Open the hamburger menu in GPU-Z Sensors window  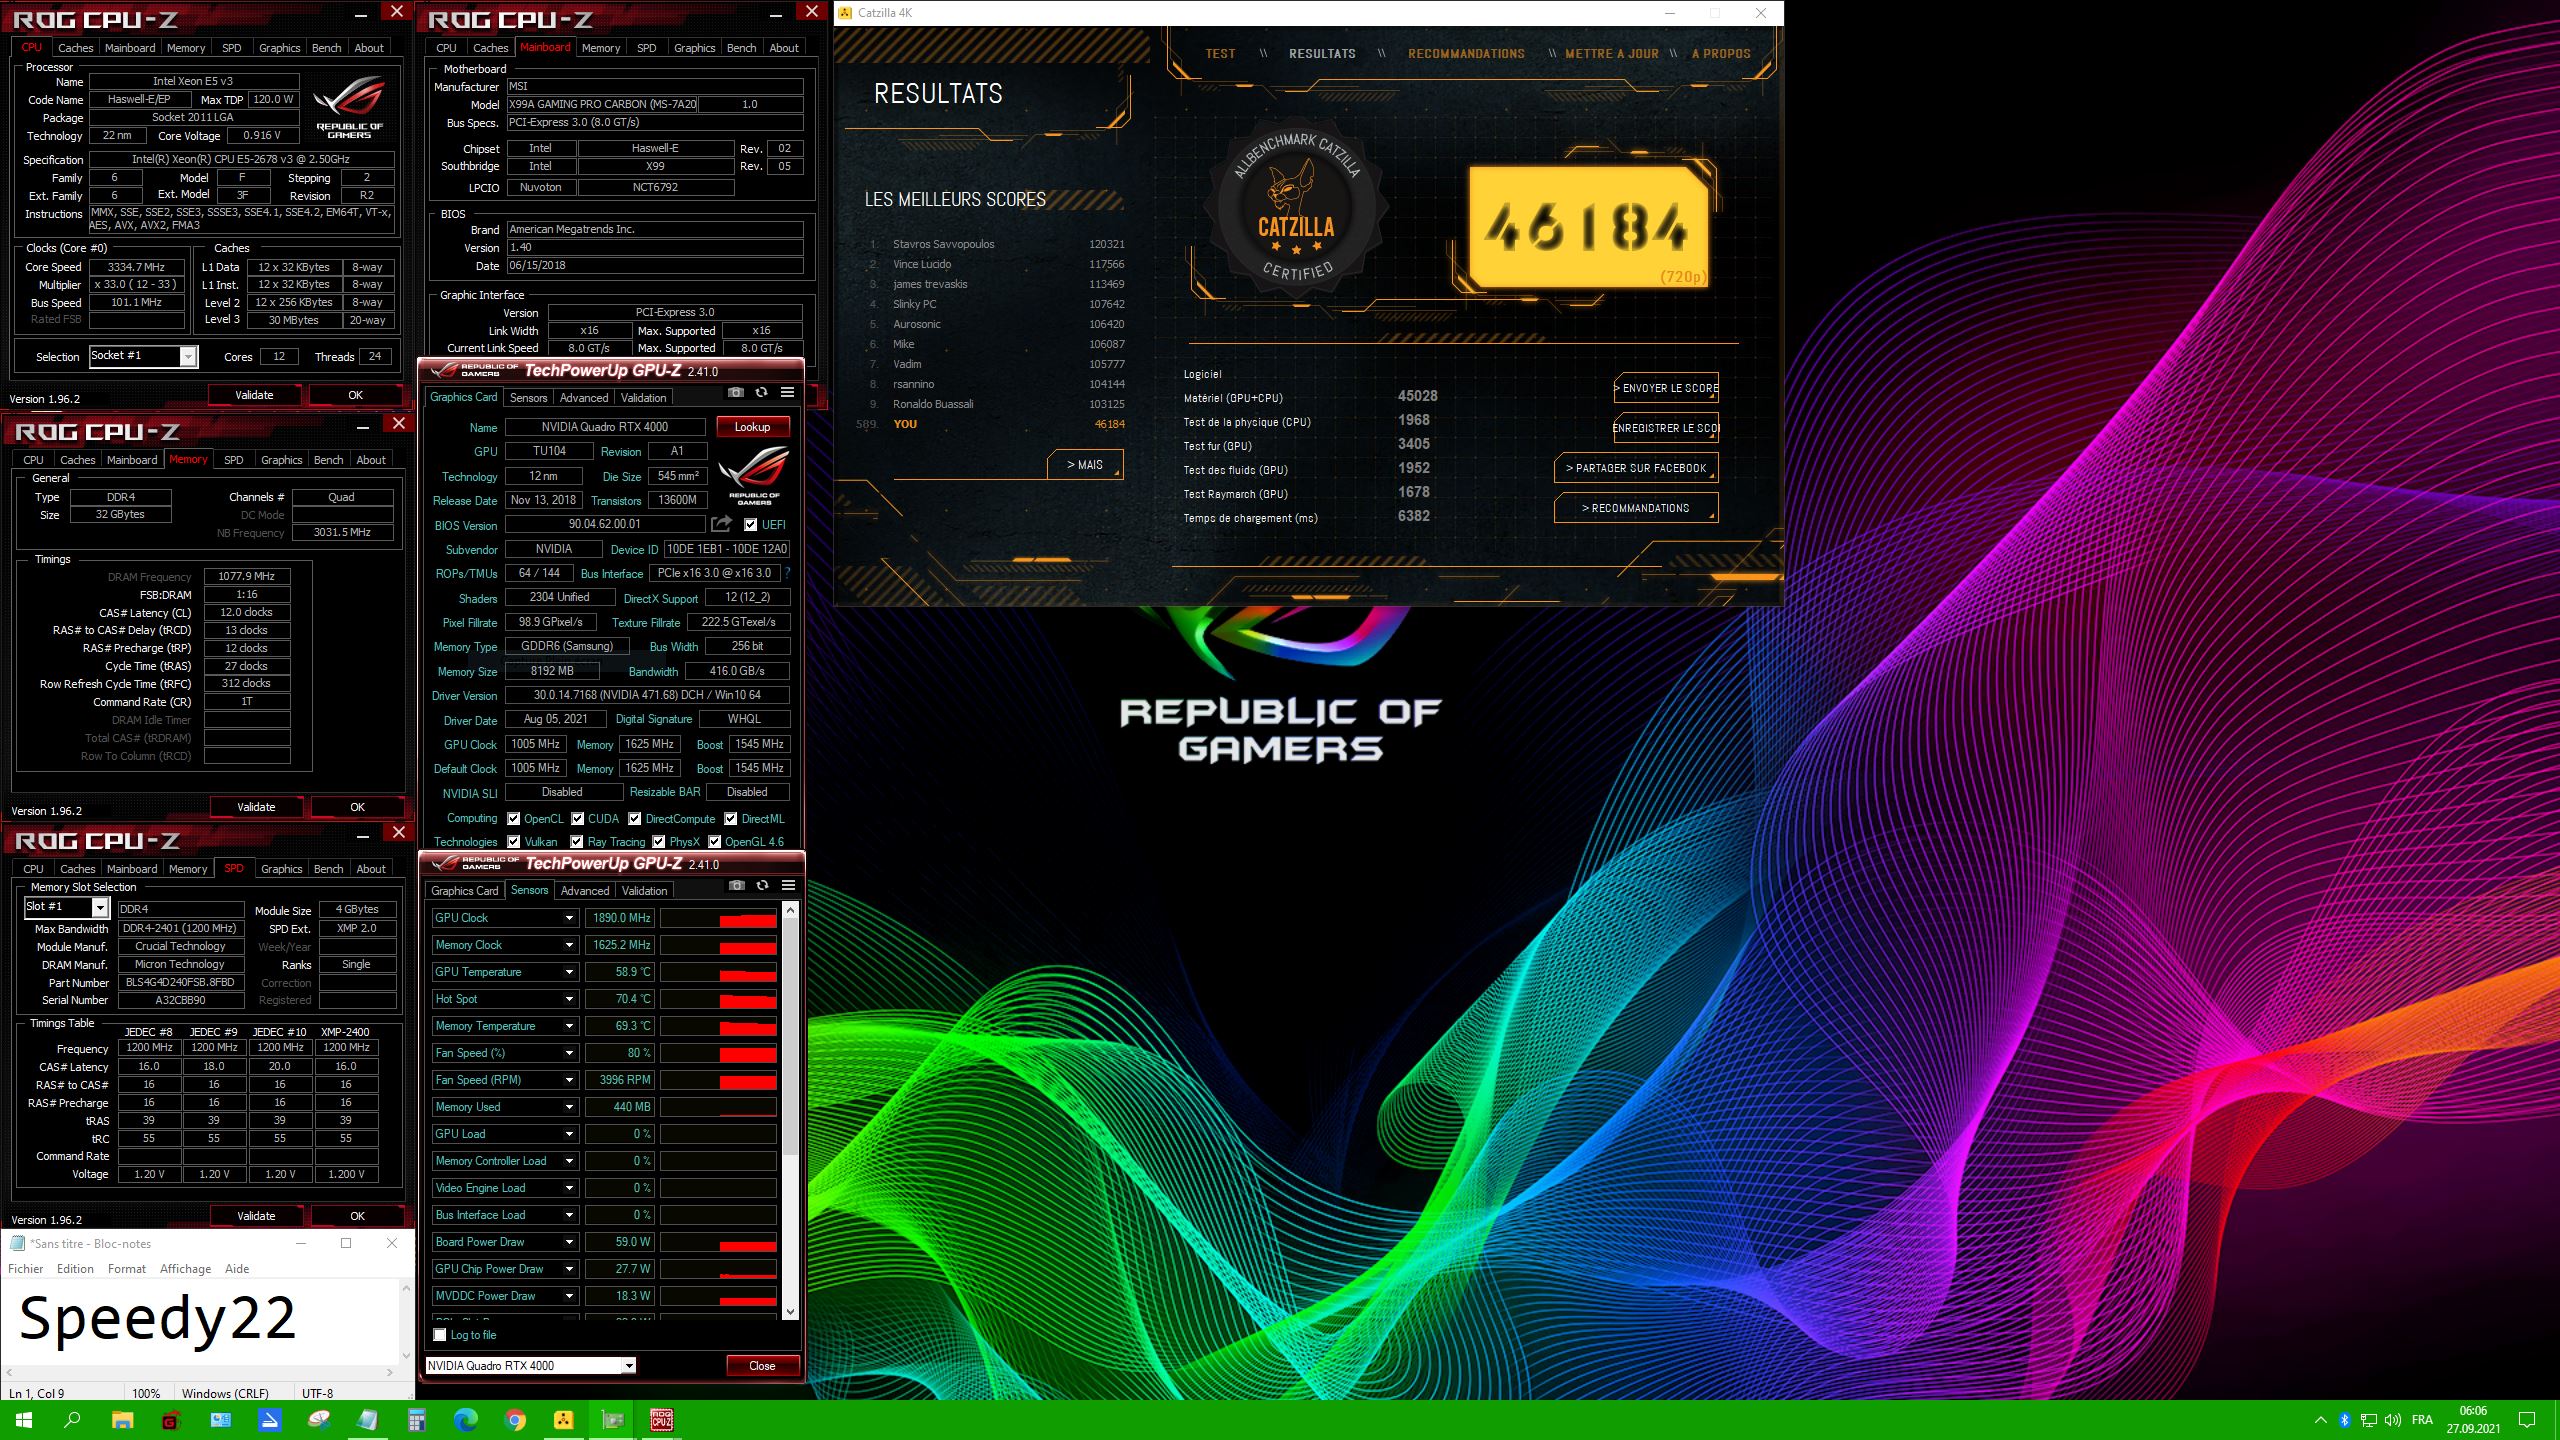(x=789, y=886)
